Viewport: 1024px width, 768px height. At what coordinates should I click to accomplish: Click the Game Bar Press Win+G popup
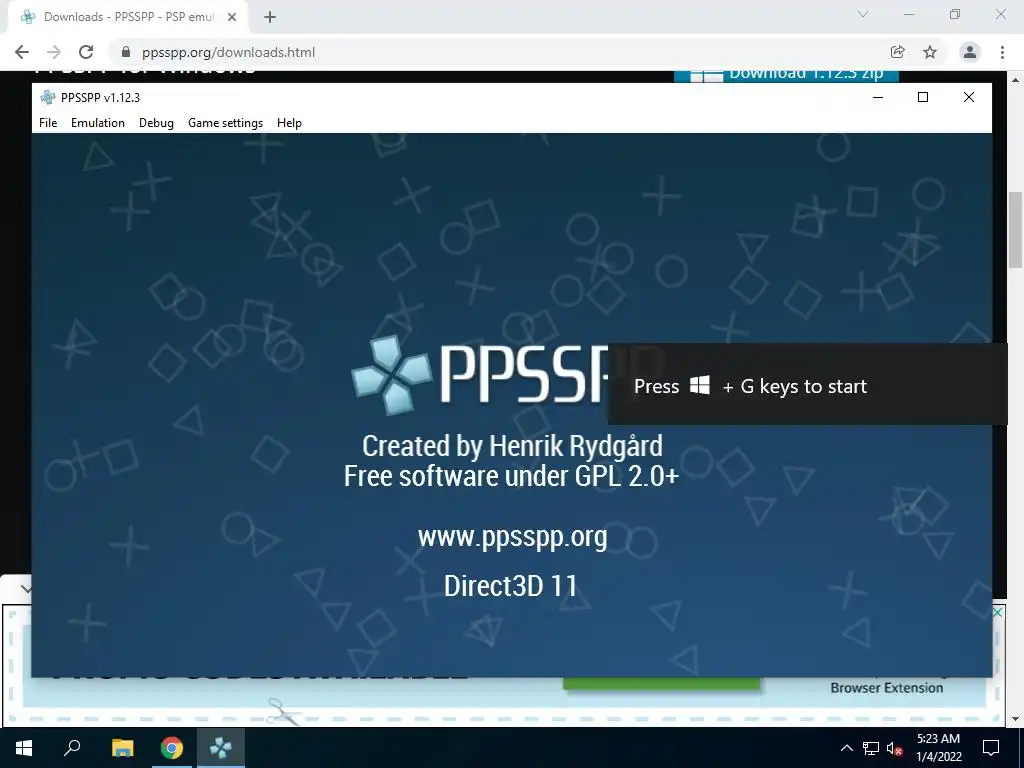pyautogui.click(x=808, y=385)
